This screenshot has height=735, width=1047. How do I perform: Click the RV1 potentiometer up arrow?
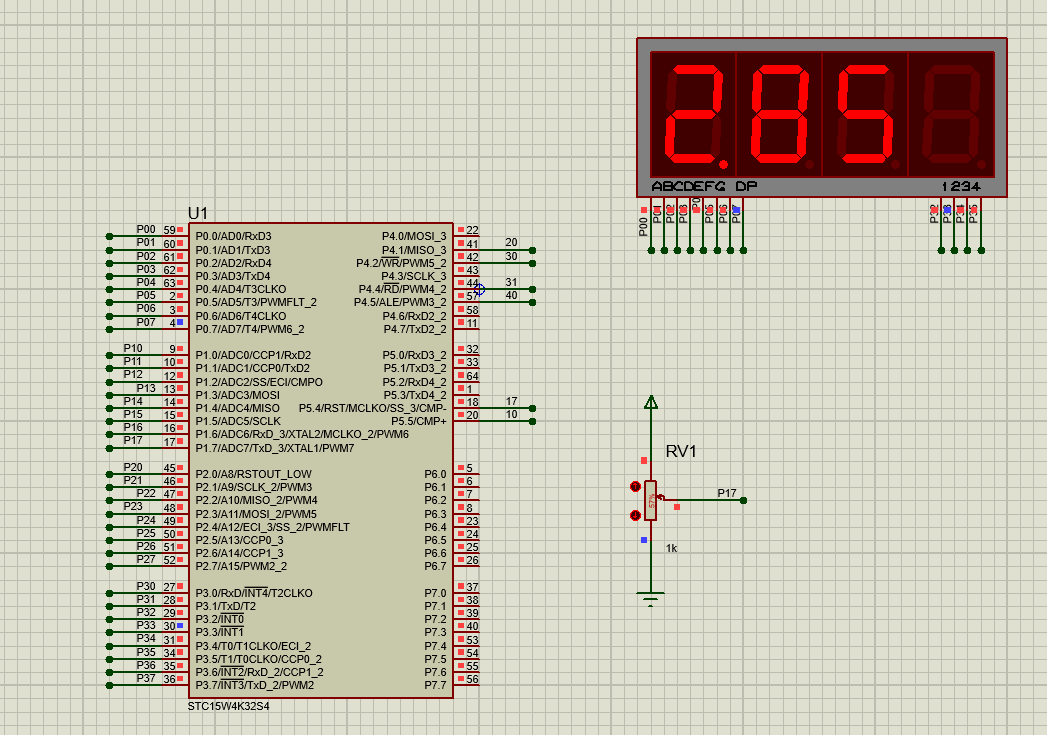(635, 486)
